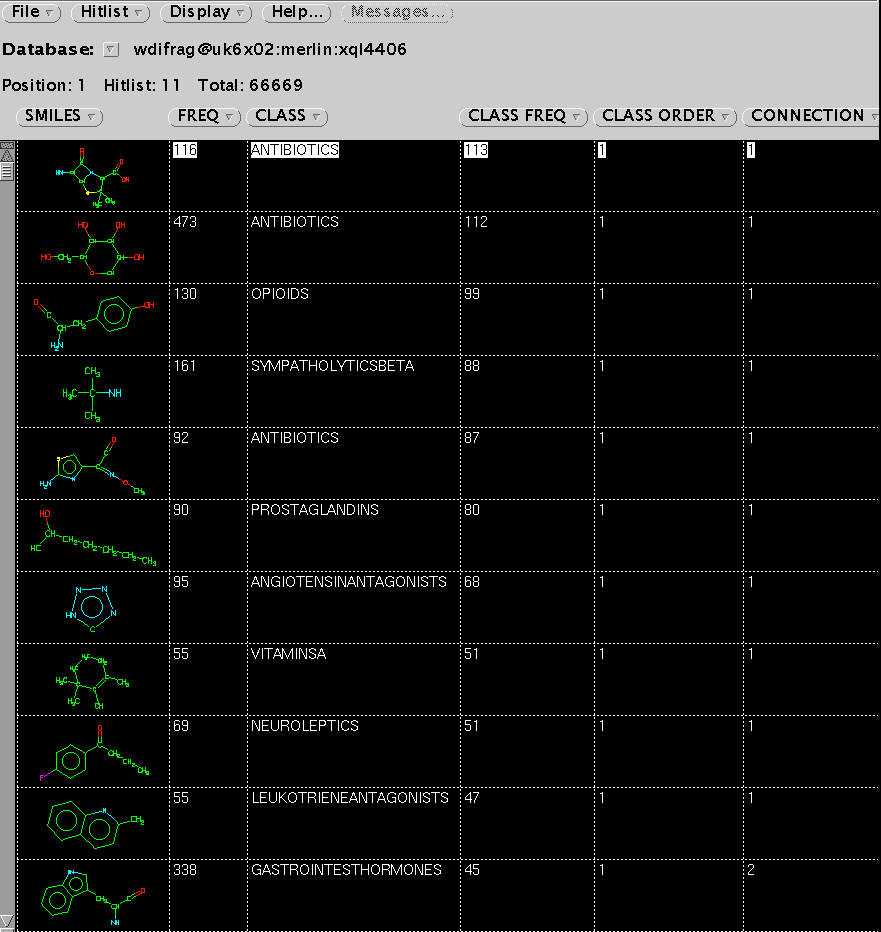Expand the SMILES column dropdown
881x932 pixels.
tap(60, 116)
